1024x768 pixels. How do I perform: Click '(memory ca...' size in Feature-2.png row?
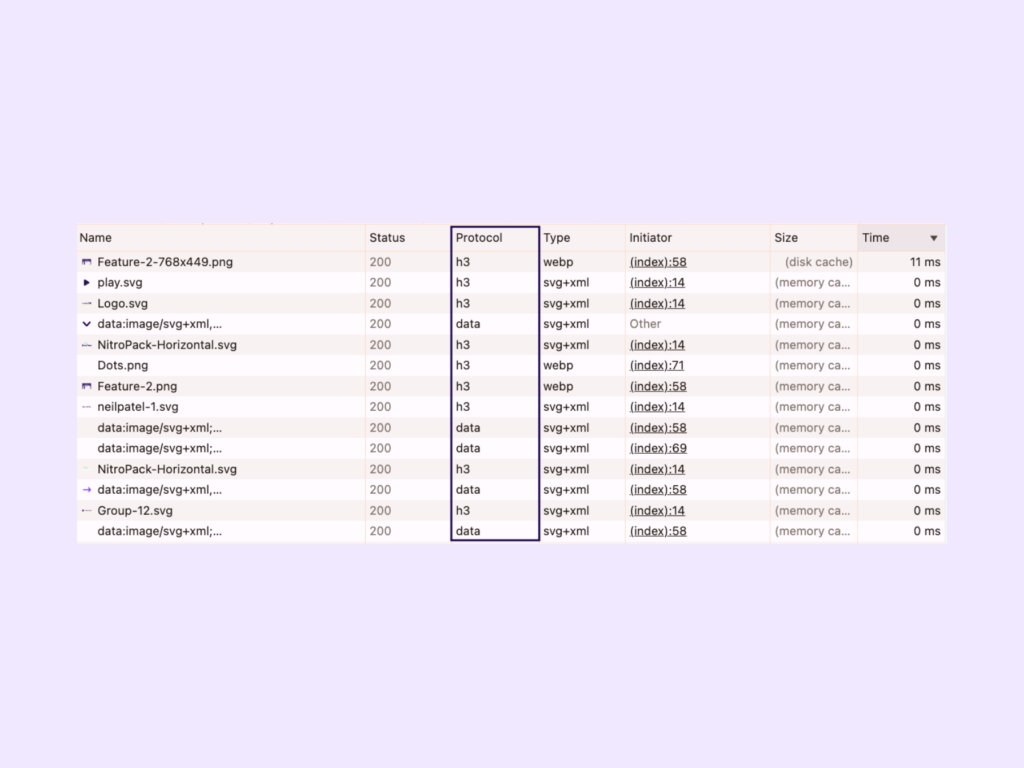(x=812, y=387)
